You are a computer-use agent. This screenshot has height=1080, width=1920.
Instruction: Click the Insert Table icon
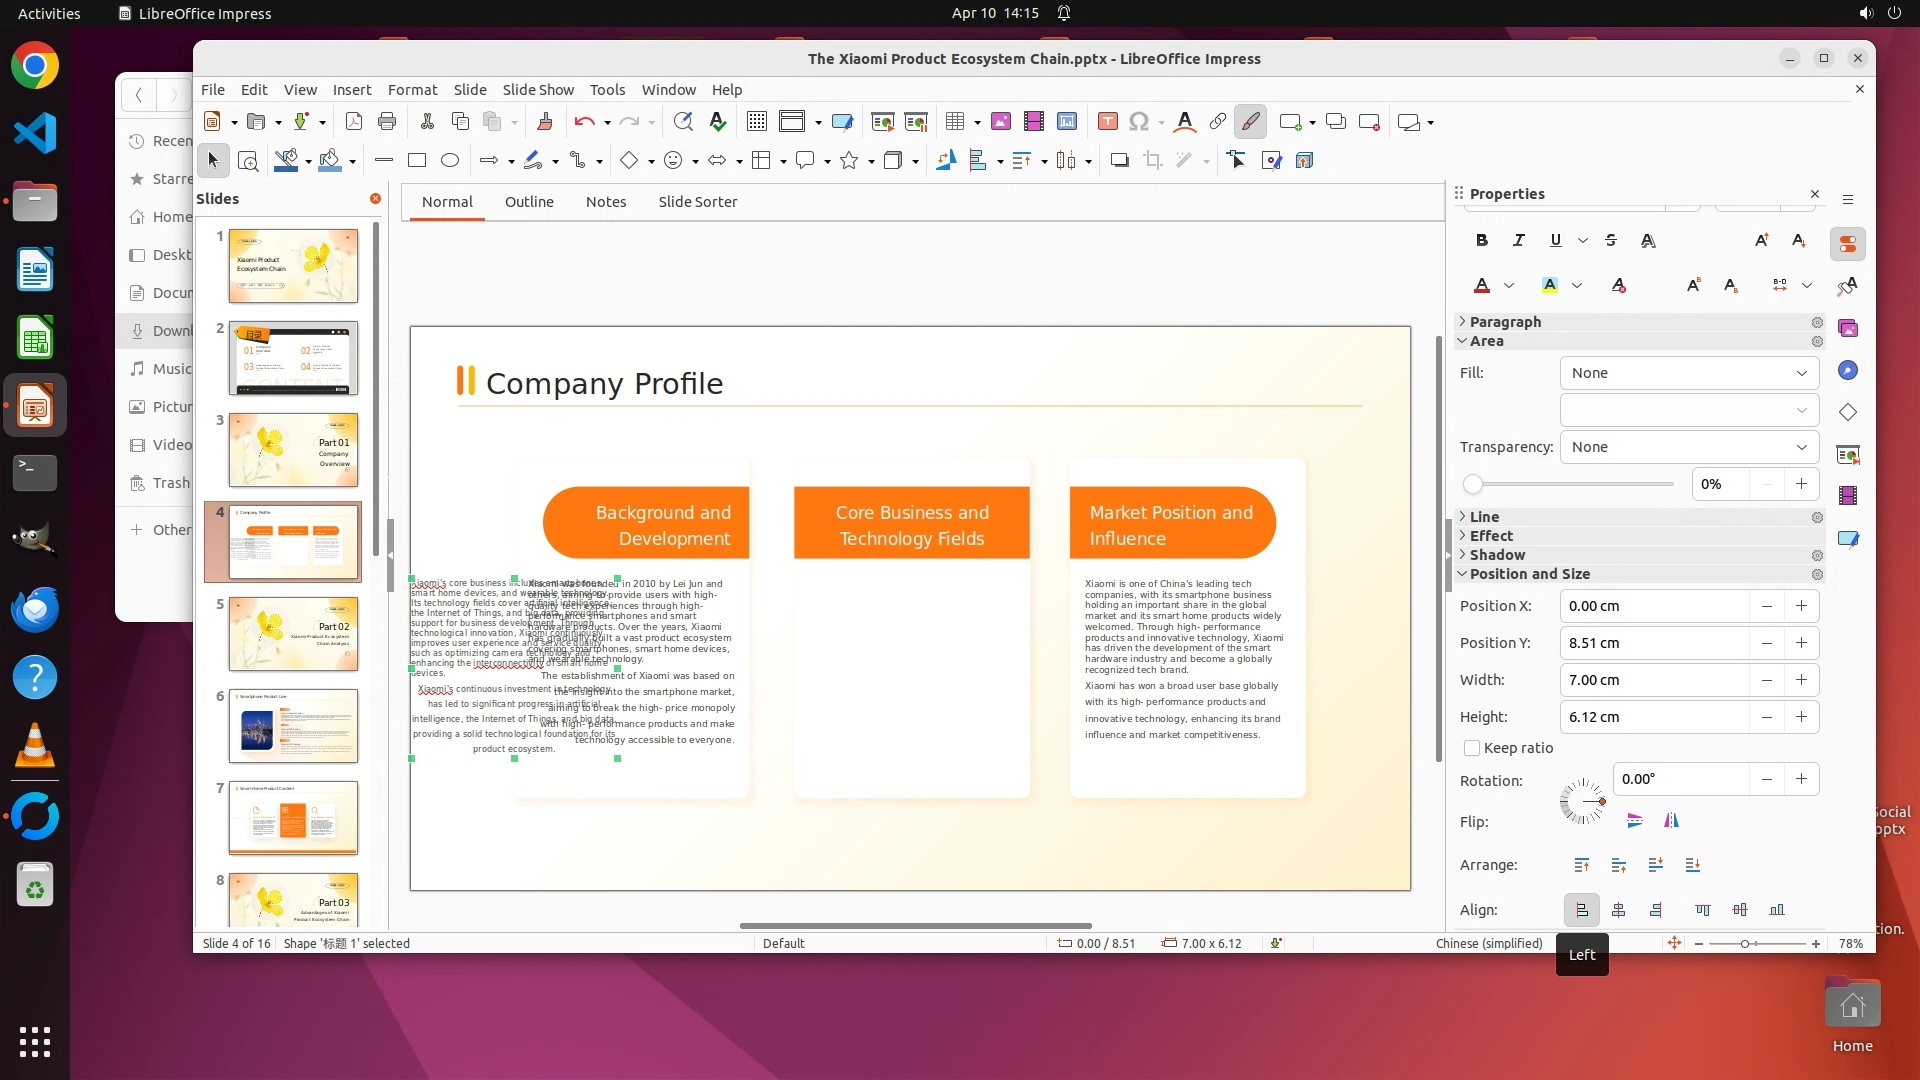tap(955, 122)
